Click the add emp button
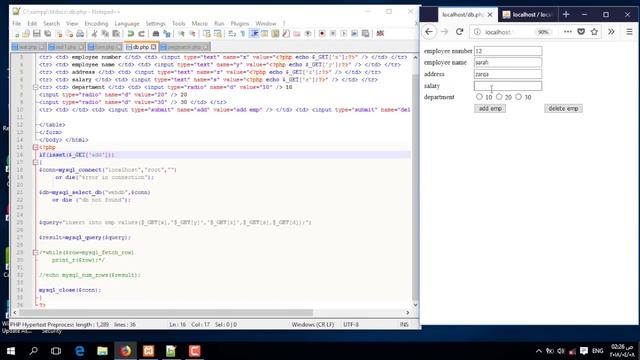This screenshot has height=360, width=640. coord(490,109)
